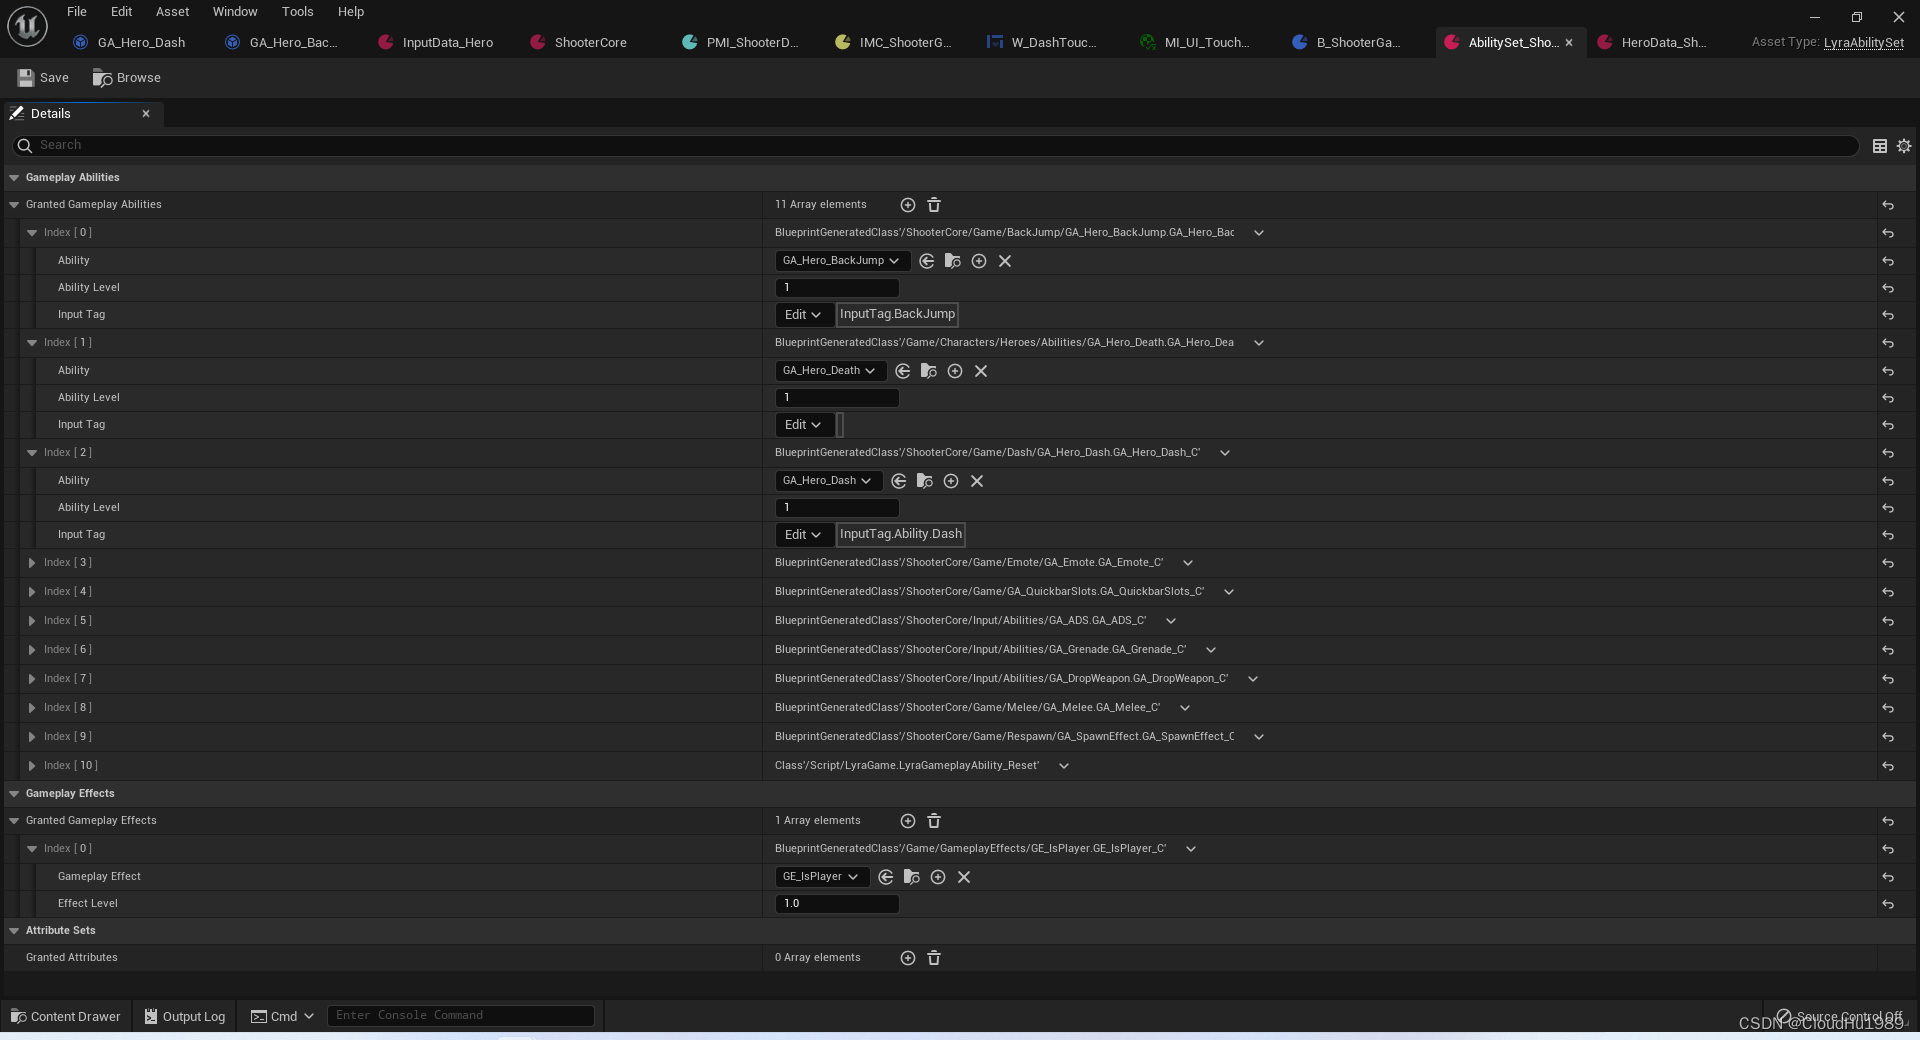This screenshot has height=1040, width=1920.
Task: Clear the GE_IsPlayer effect reference
Action: click(x=964, y=877)
